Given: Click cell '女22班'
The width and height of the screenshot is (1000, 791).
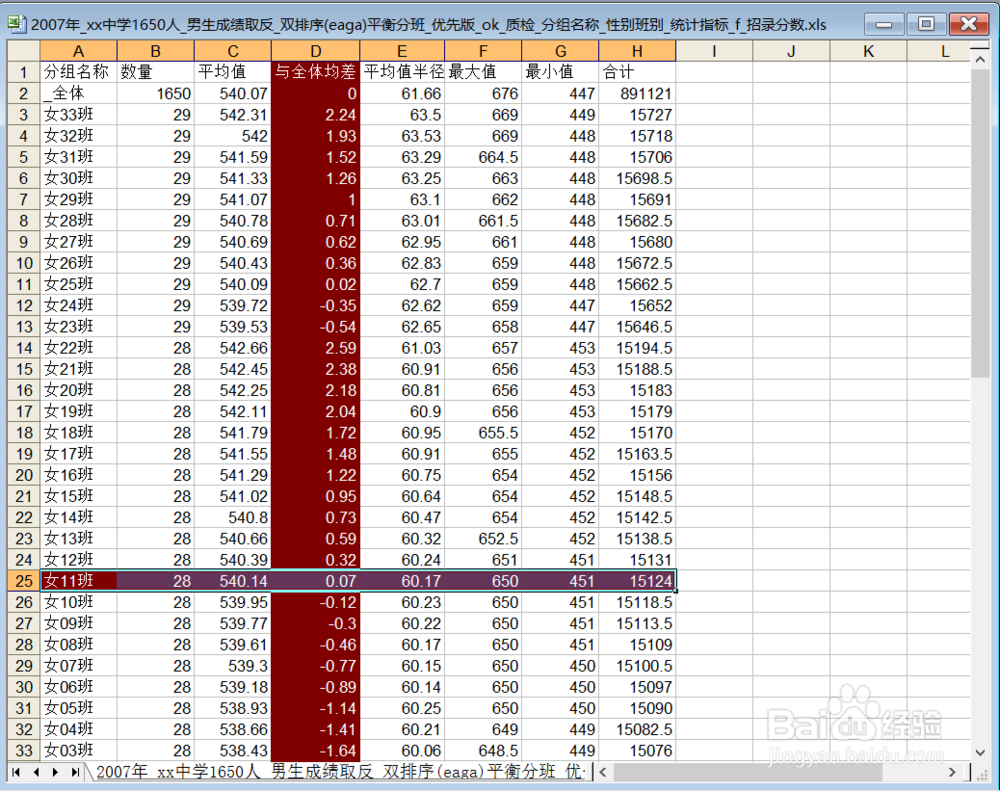Looking at the screenshot, I should pos(78,348).
